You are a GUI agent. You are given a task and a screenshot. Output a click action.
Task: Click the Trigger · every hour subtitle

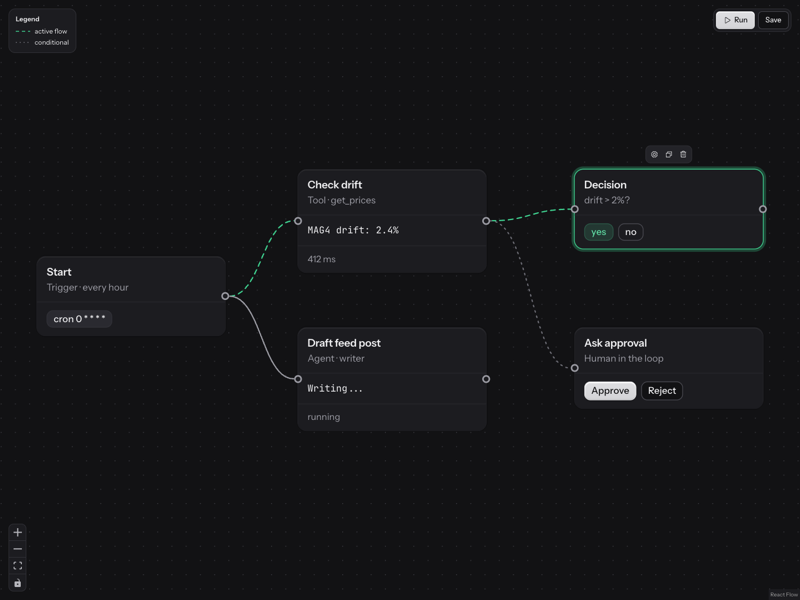pos(87,287)
